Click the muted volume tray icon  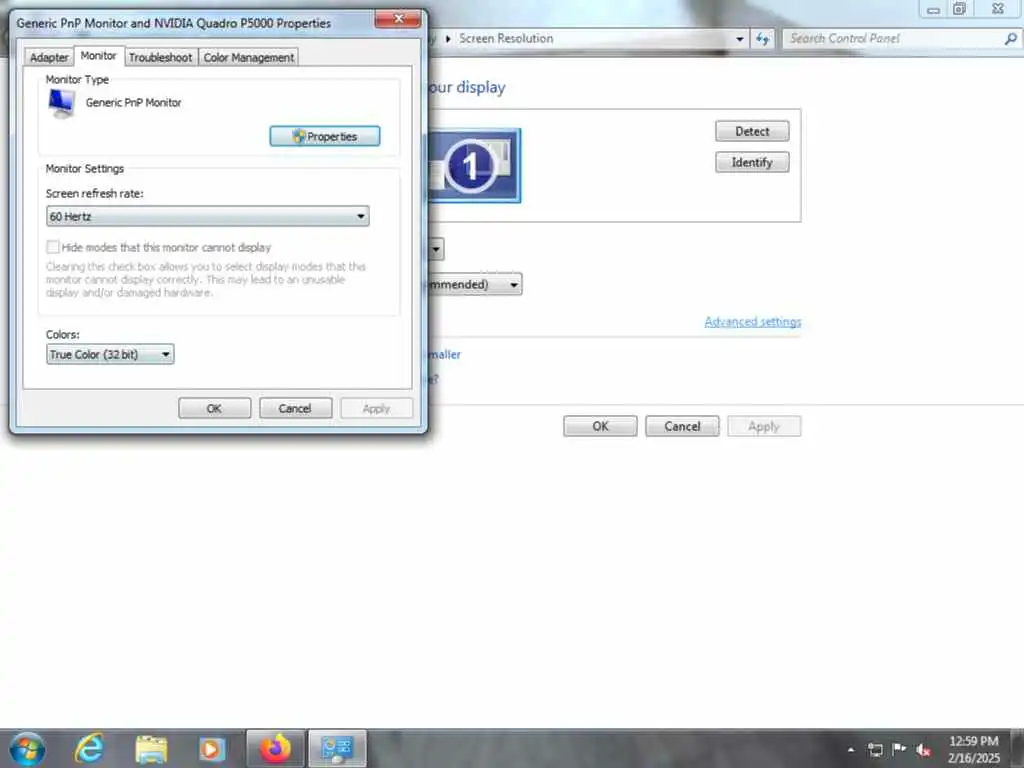point(923,750)
